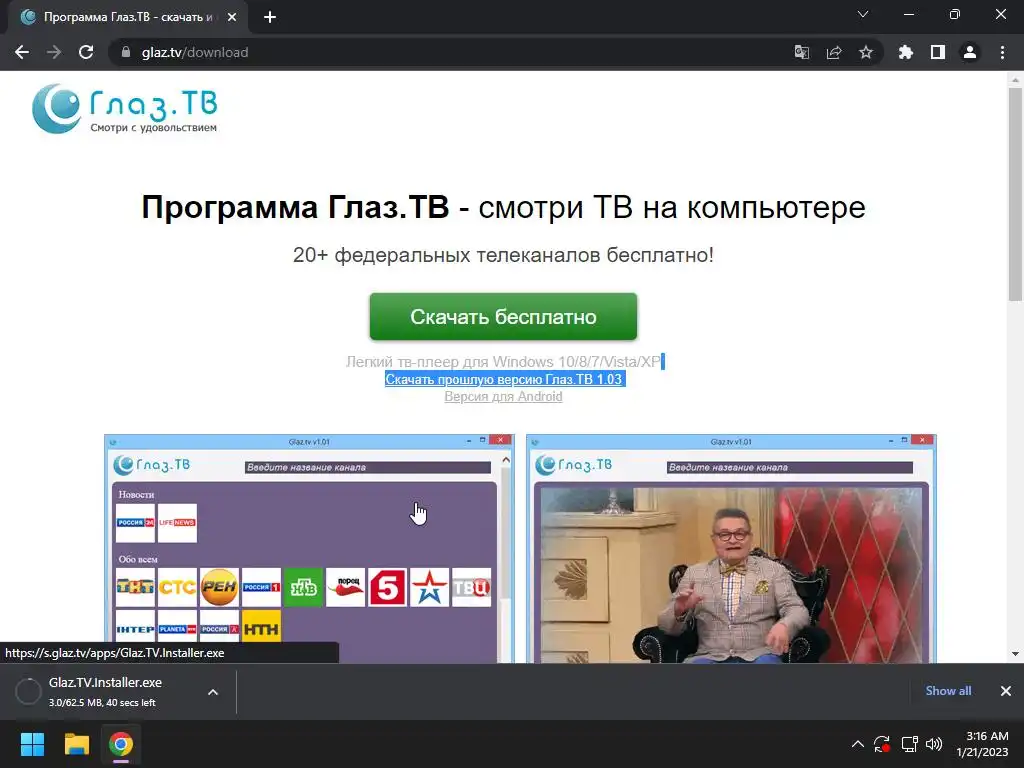Image resolution: width=1024 pixels, height=768 pixels.
Task: Click the НТВ channel icon
Action: point(303,587)
